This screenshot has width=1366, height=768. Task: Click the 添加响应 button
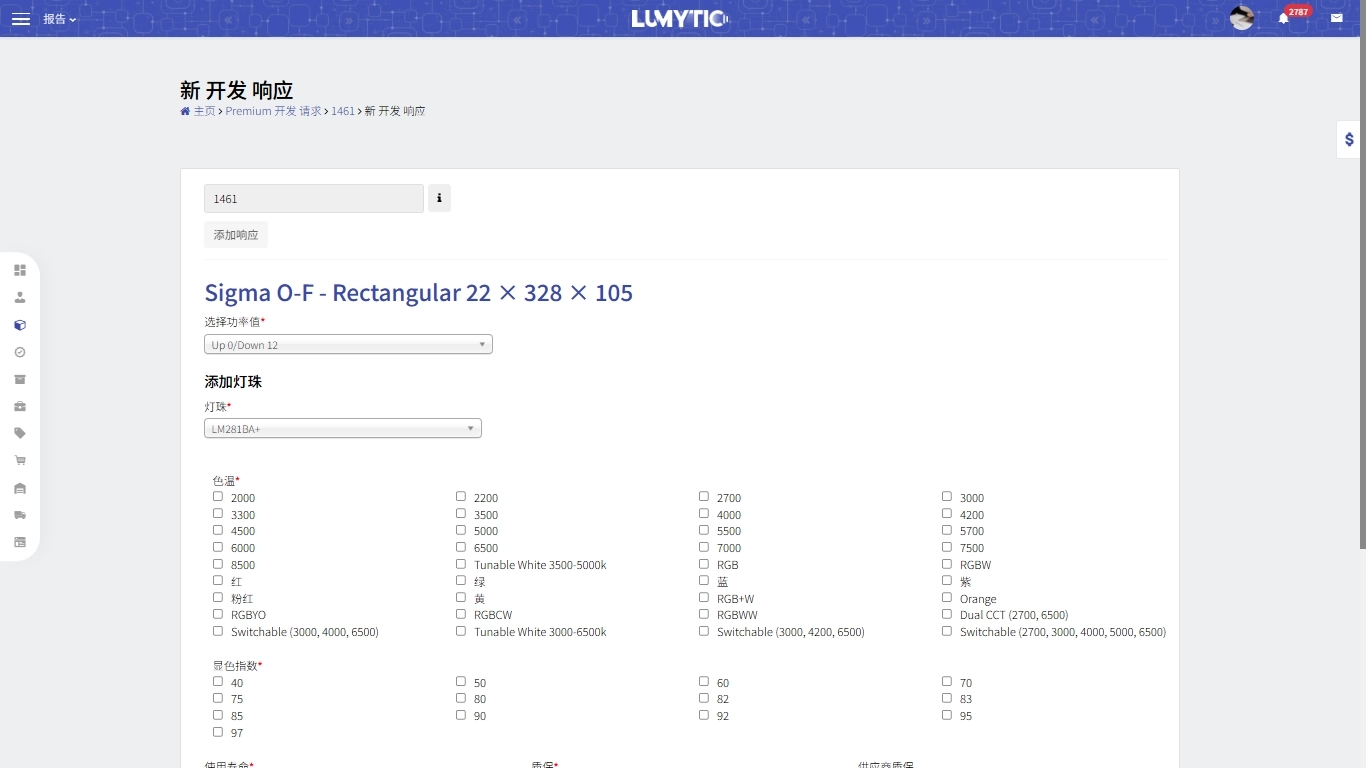point(236,235)
